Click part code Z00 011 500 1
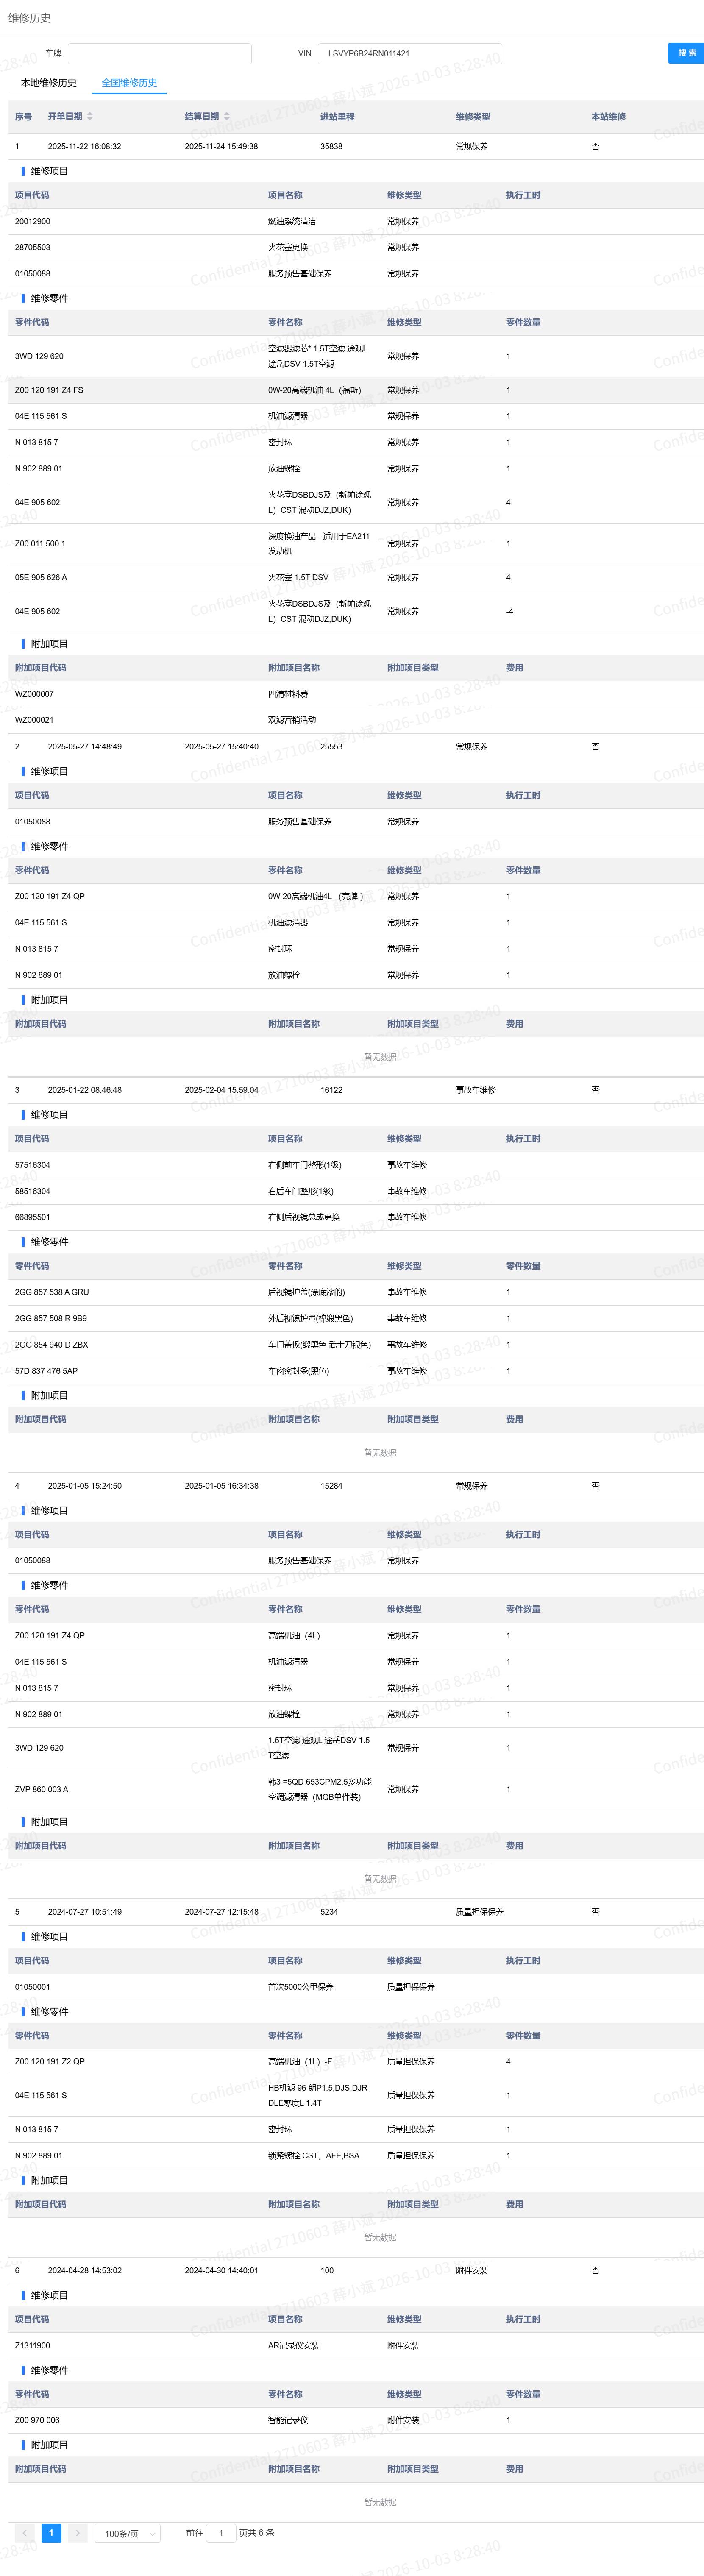704x2576 pixels. click(40, 544)
